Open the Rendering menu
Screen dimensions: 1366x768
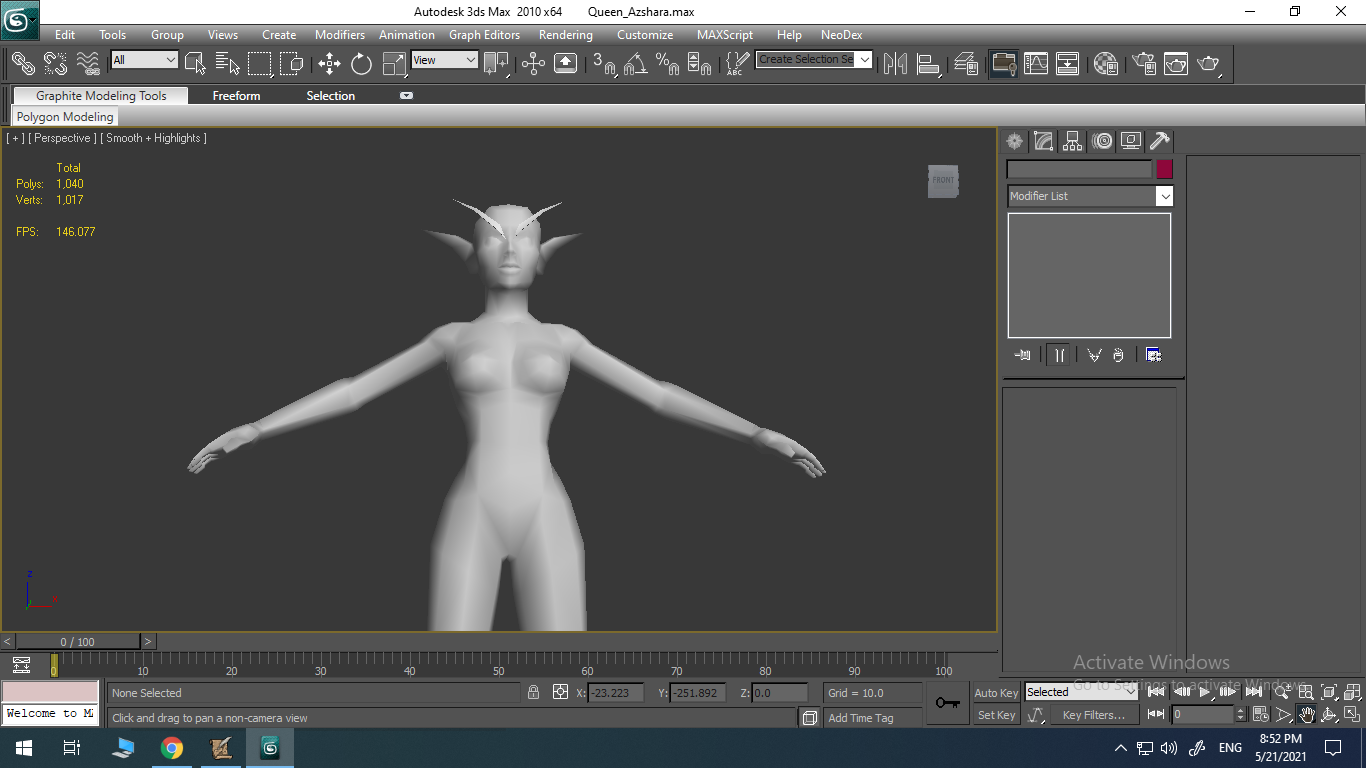click(x=566, y=35)
